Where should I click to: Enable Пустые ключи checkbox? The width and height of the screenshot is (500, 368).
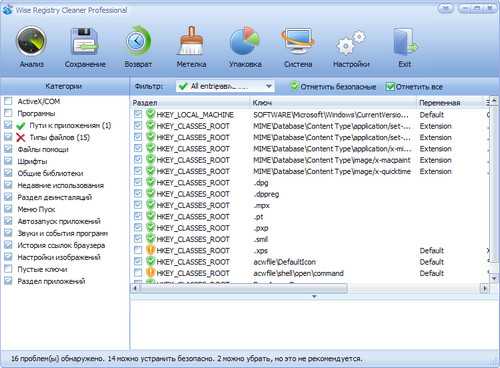tap(8, 269)
